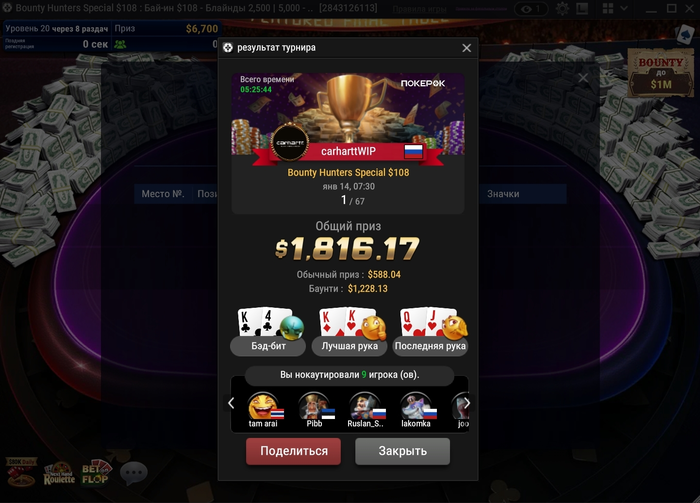Click the Закрыть button
This screenshot has width=700, height=503.
[402, 451]
